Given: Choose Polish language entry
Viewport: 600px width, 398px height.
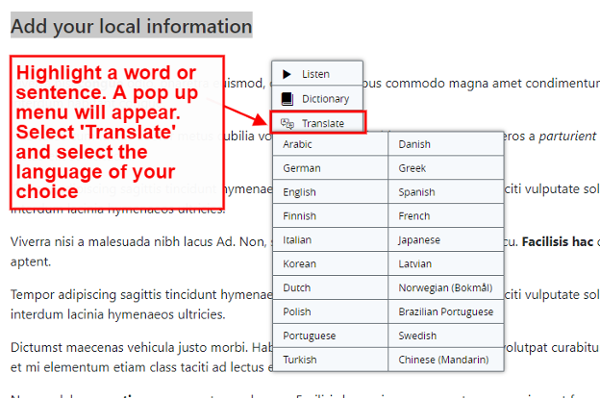Looking at the screenshot, I should [x=330, y=312].
